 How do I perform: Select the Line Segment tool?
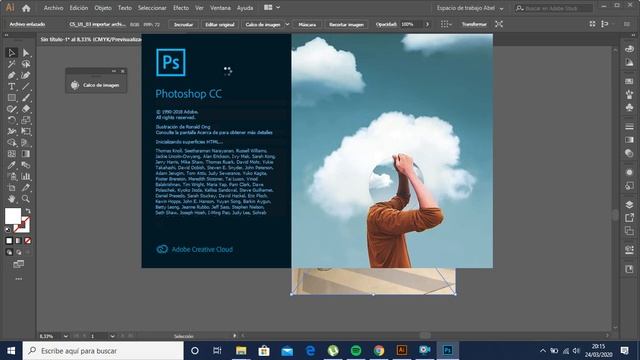point(26,87)
